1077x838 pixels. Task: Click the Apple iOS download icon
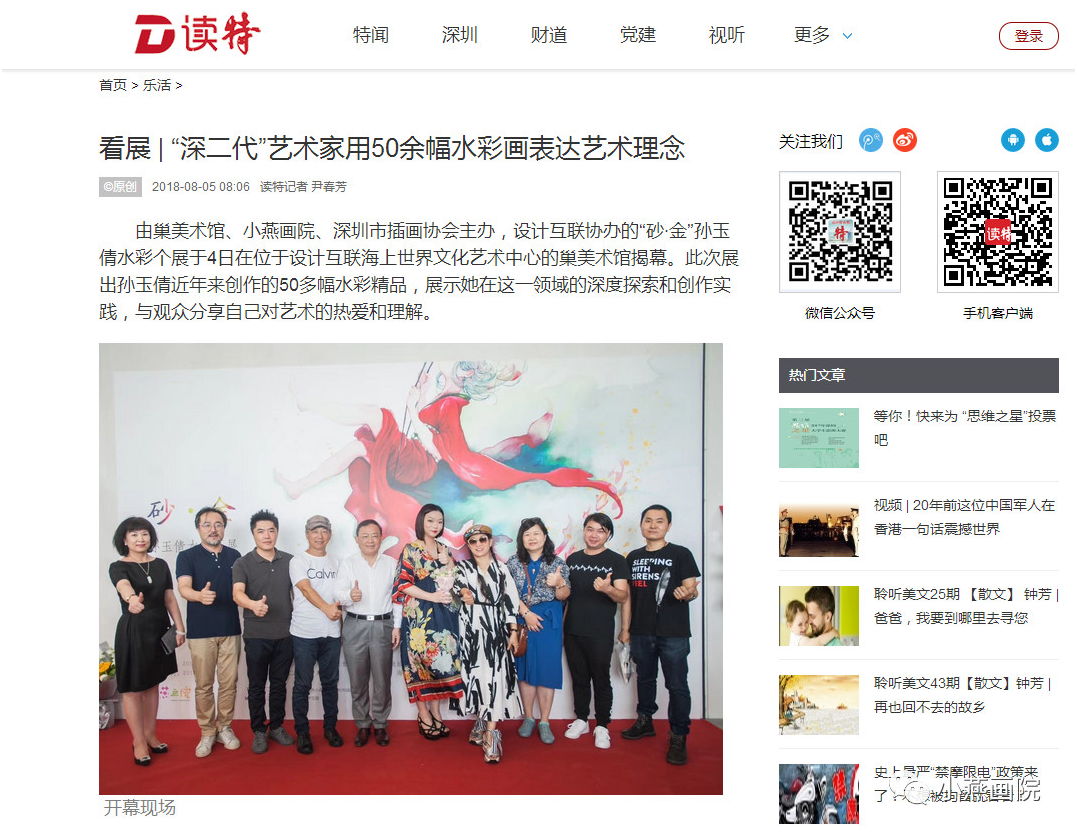[x=1047, y=140]
